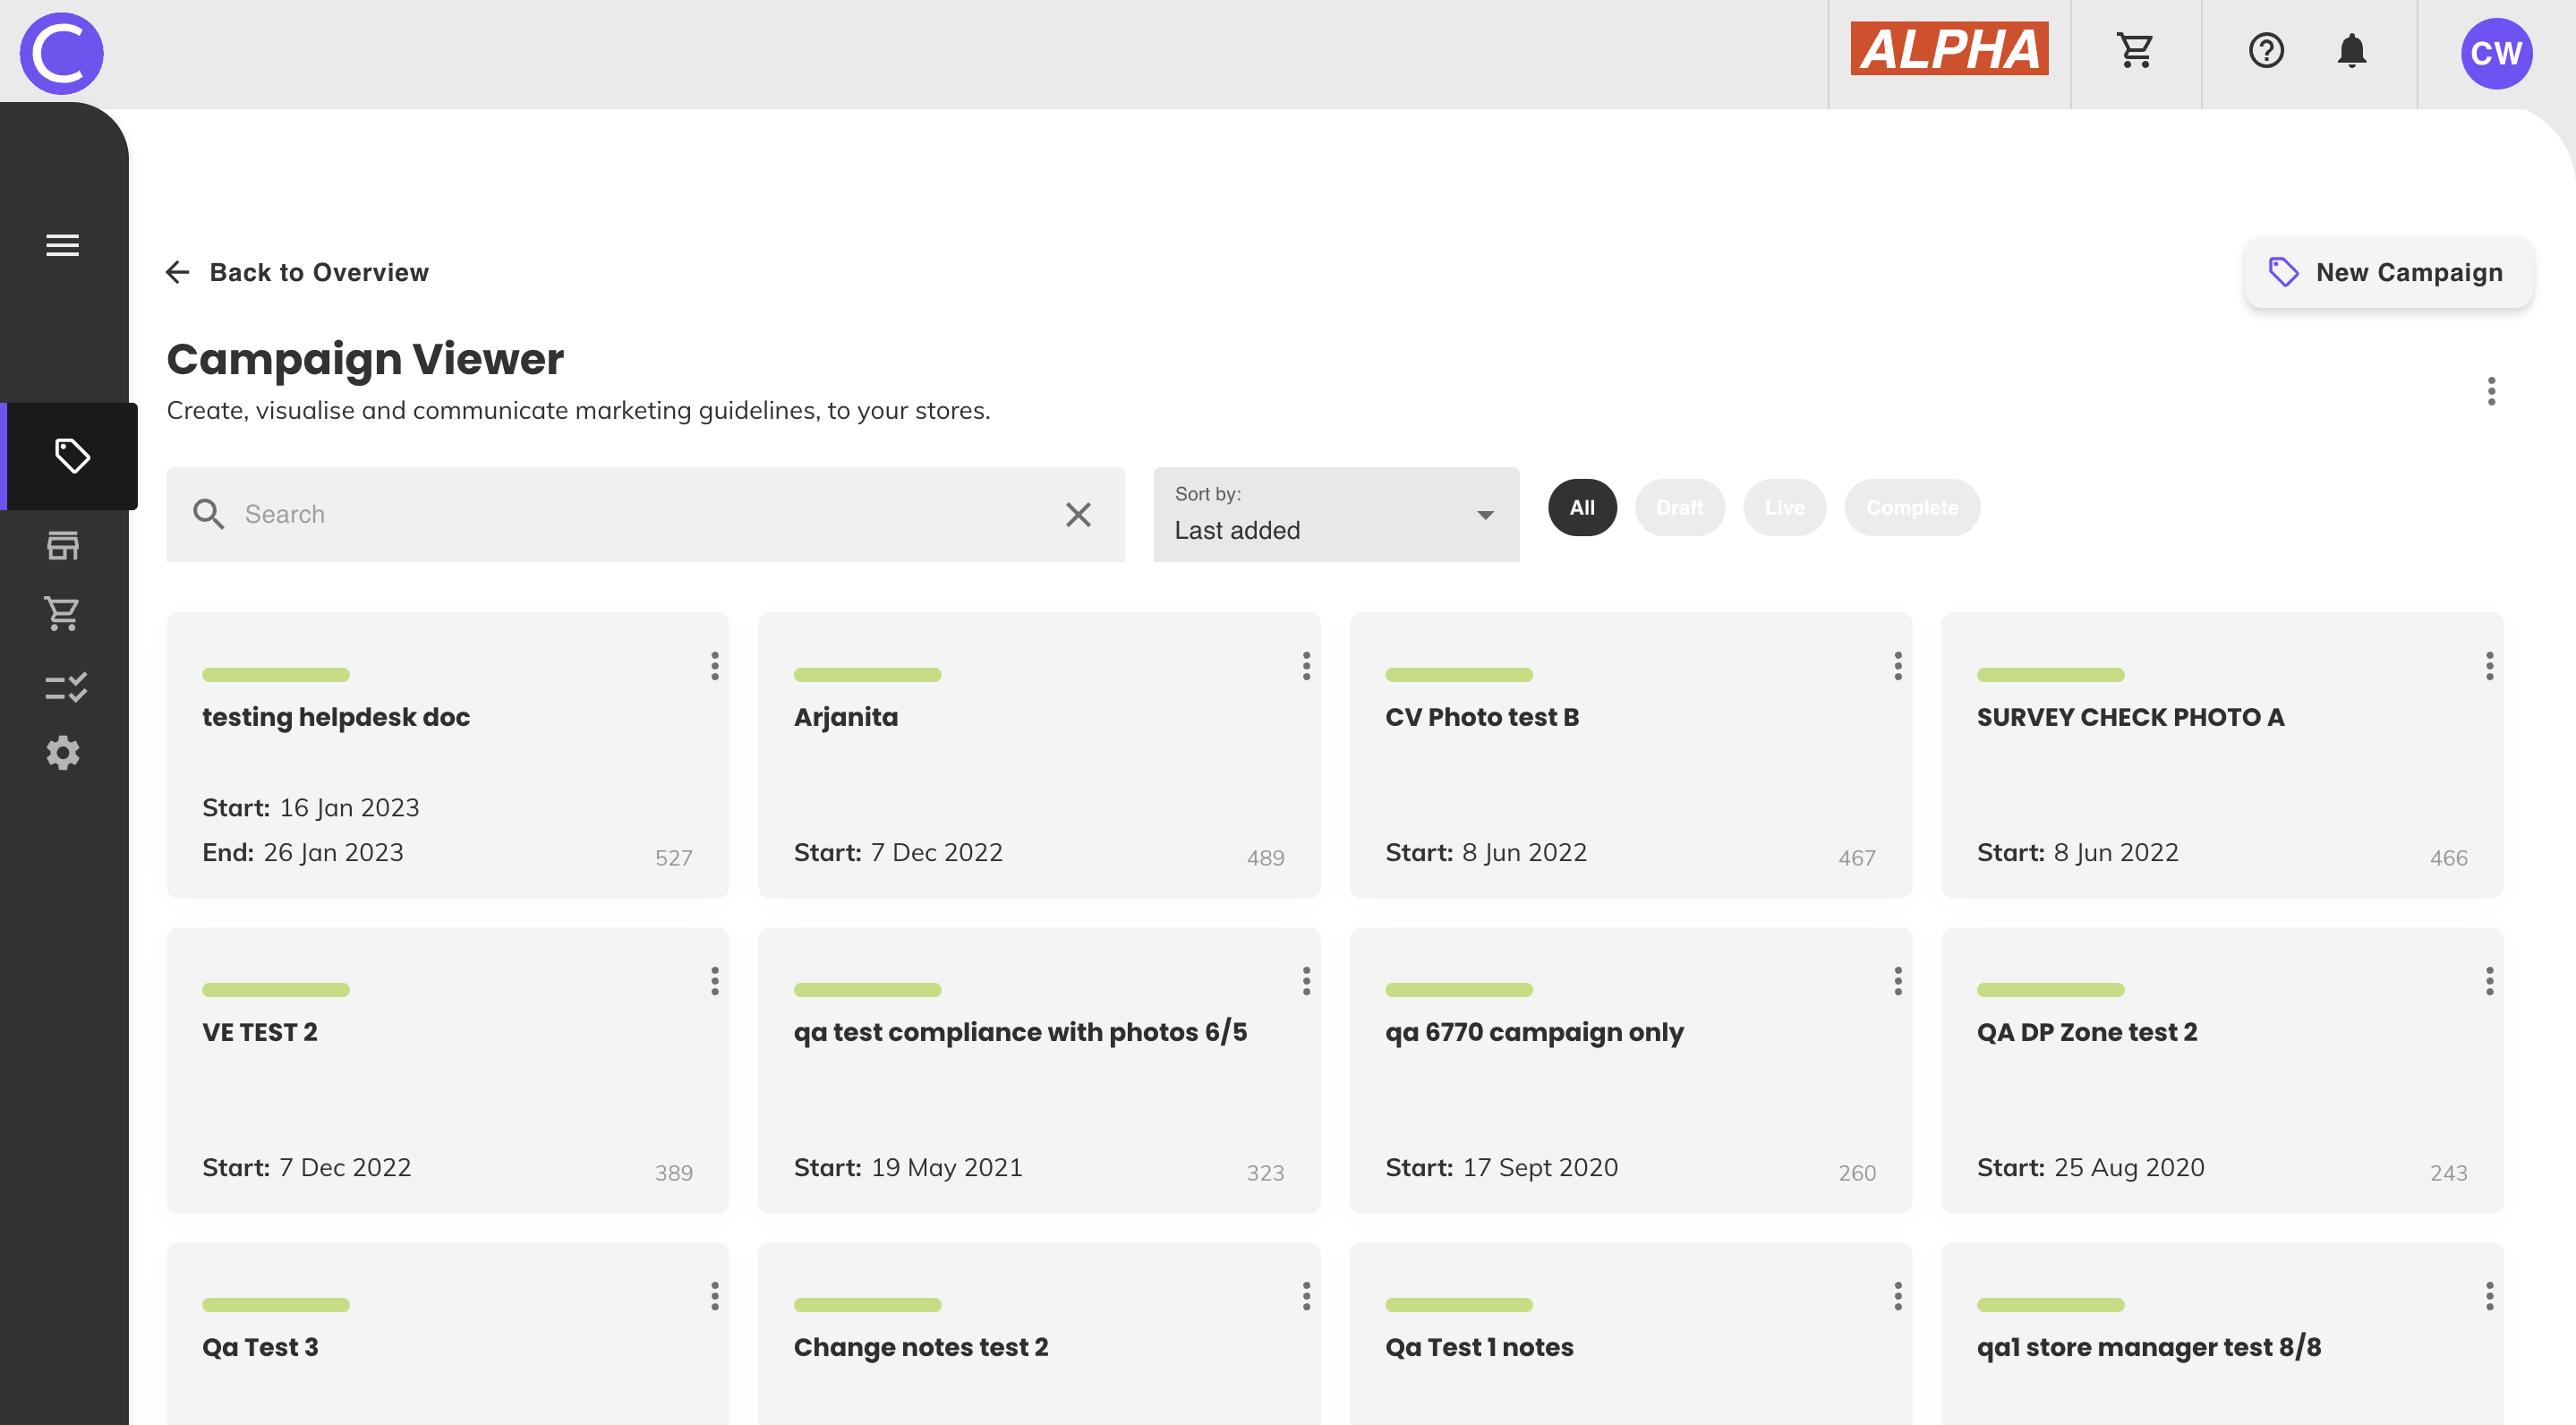Image resolution: width=2576 pixels, height=1425 pixels.
Task: Click the New Campaign button
Action: point(2387,272)
